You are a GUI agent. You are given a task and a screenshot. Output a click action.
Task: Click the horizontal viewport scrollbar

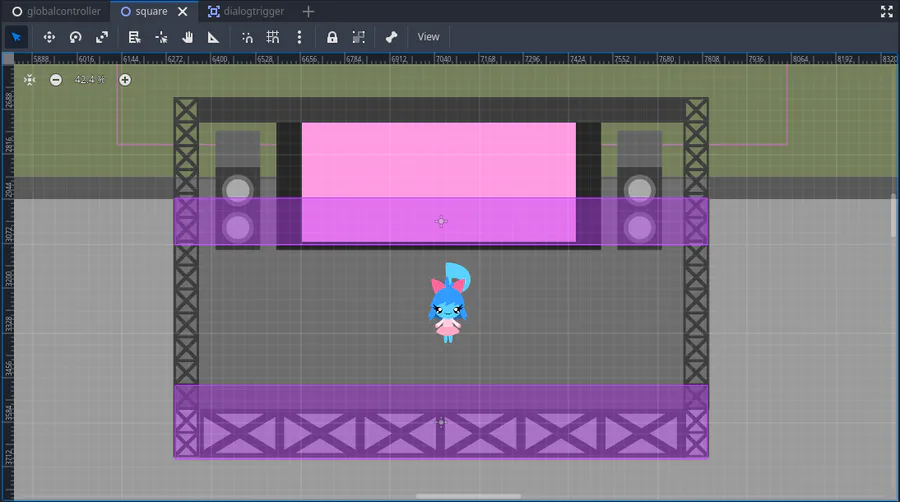(x=468, y=496)
